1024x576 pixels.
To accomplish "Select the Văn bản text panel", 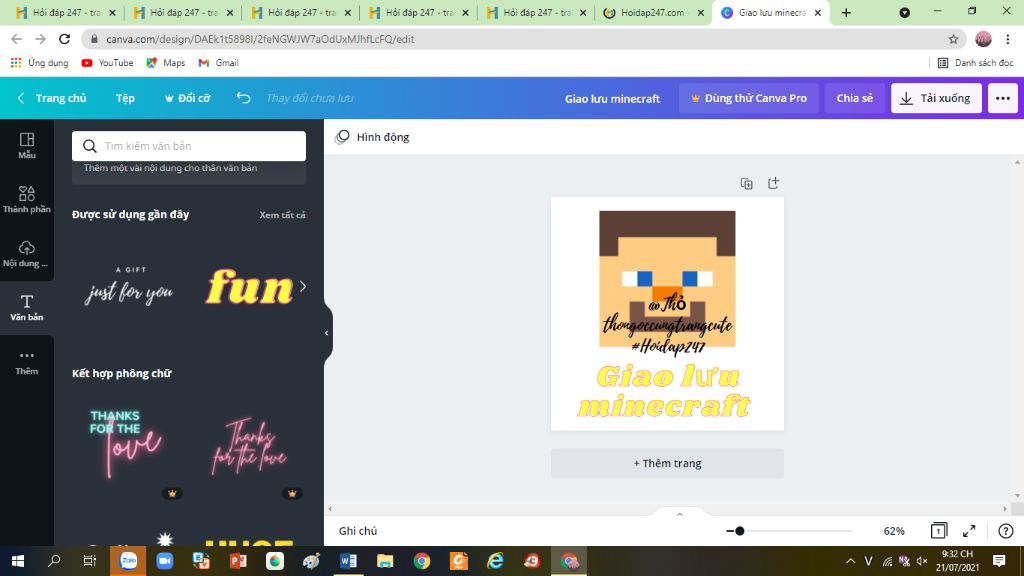I will [27, 308].
